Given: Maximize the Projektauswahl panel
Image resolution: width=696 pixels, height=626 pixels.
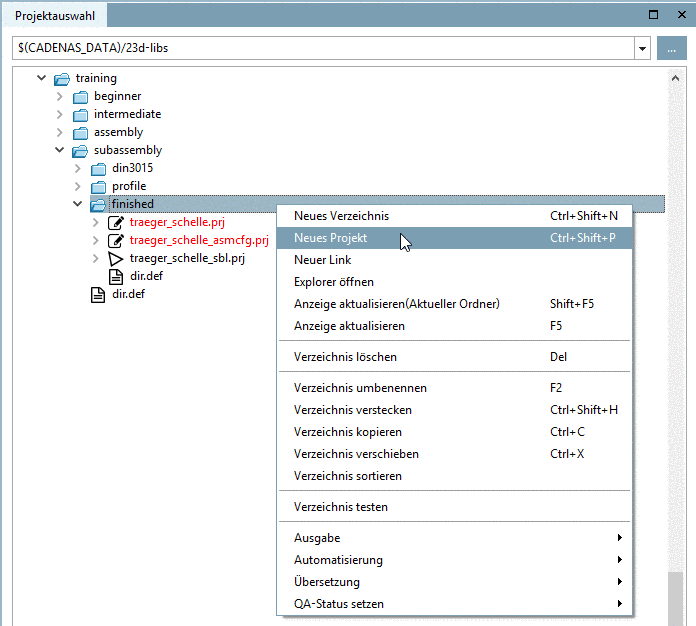Looking at the screenshot, I should click(x=653, y=15).
